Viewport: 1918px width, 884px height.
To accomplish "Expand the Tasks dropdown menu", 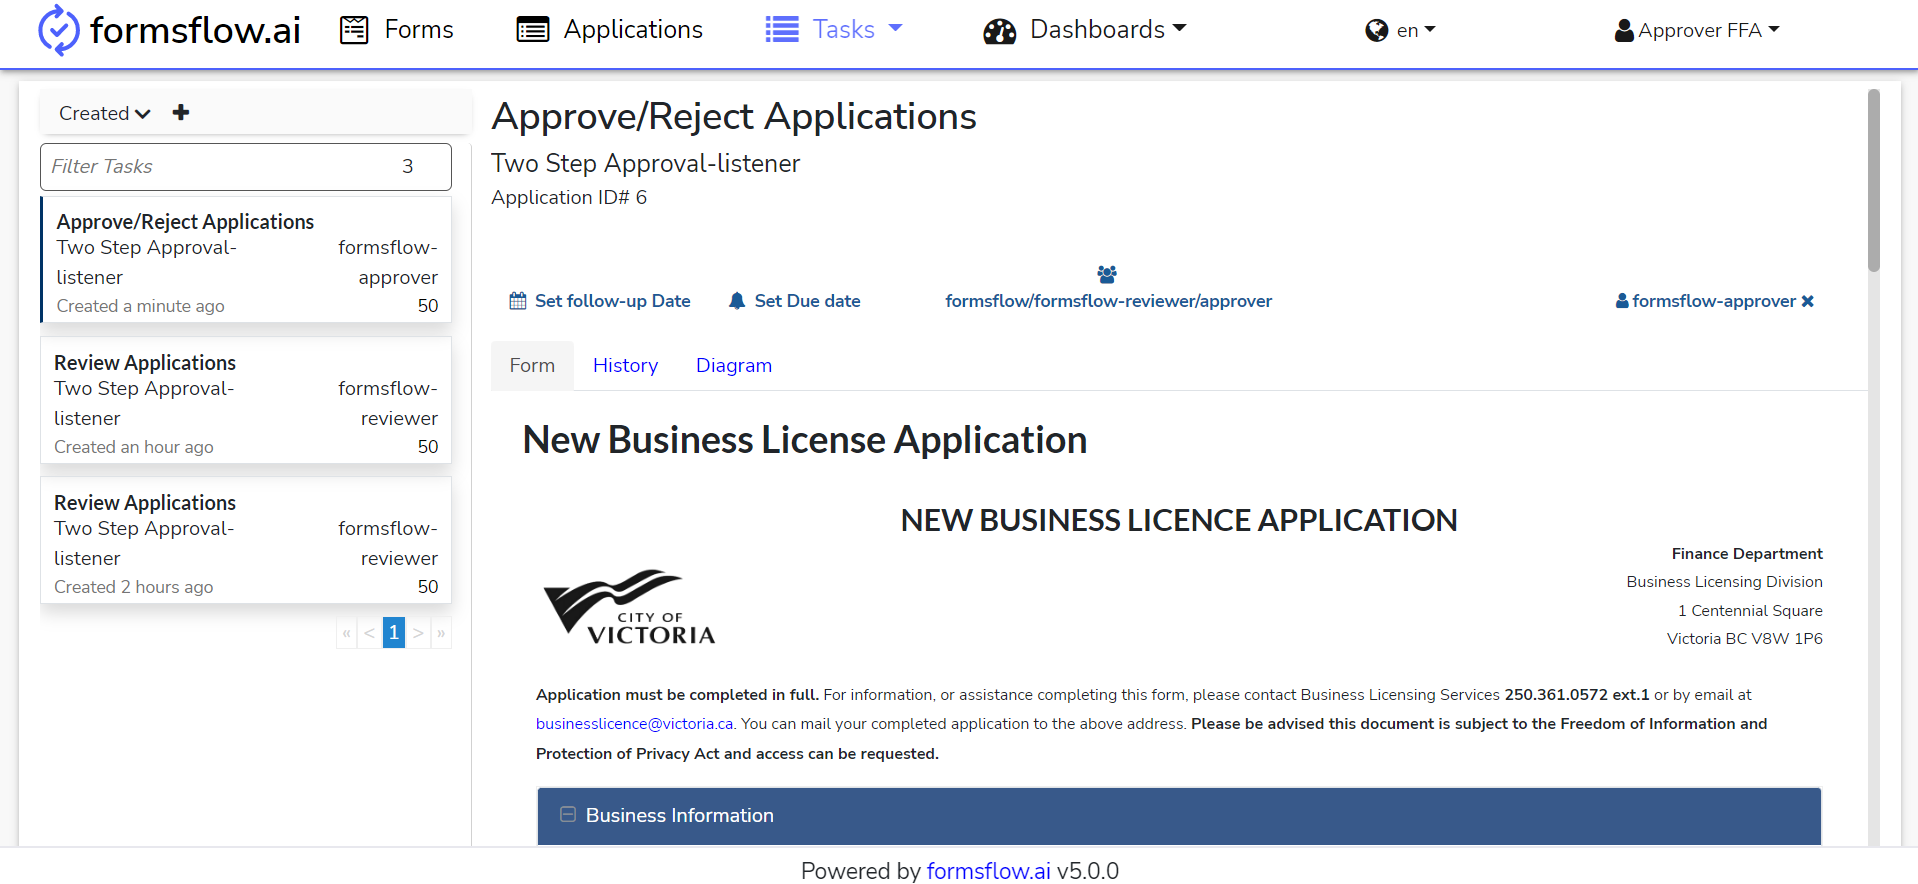I will (834, 30).
